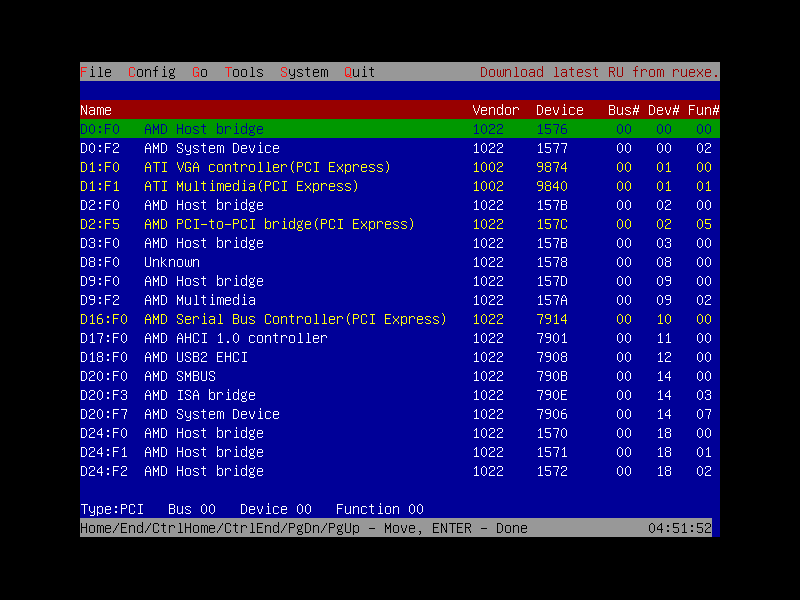Viewport: 800px width, 600px height.
Task: Select the D20:F3 AMD ISA bridge row
Action: pyautogui.click(x=400, y=395)
